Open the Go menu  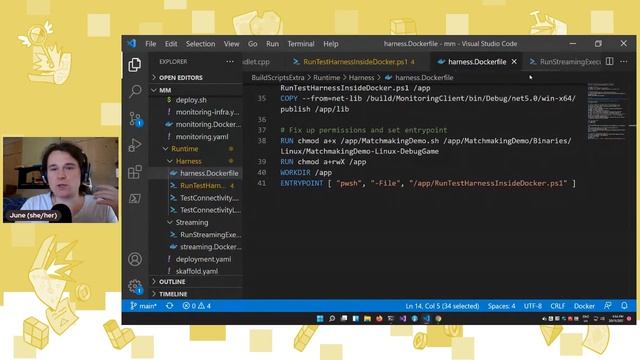(x=253, y=44)
